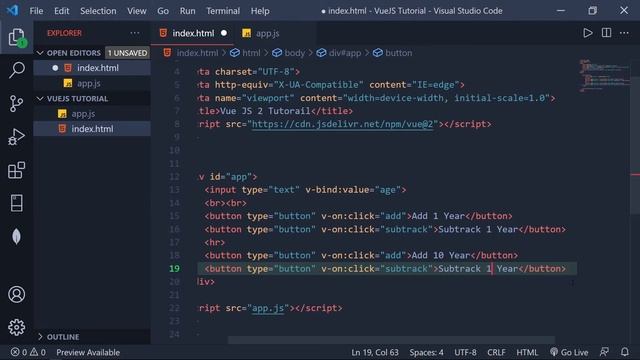
Task: Click the Add 10 Year button code line
Action: 361,256
